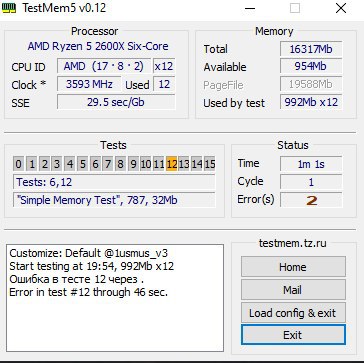The image size is (364, 363).
Task: Click the Mail button
Action: click(293, 290)
